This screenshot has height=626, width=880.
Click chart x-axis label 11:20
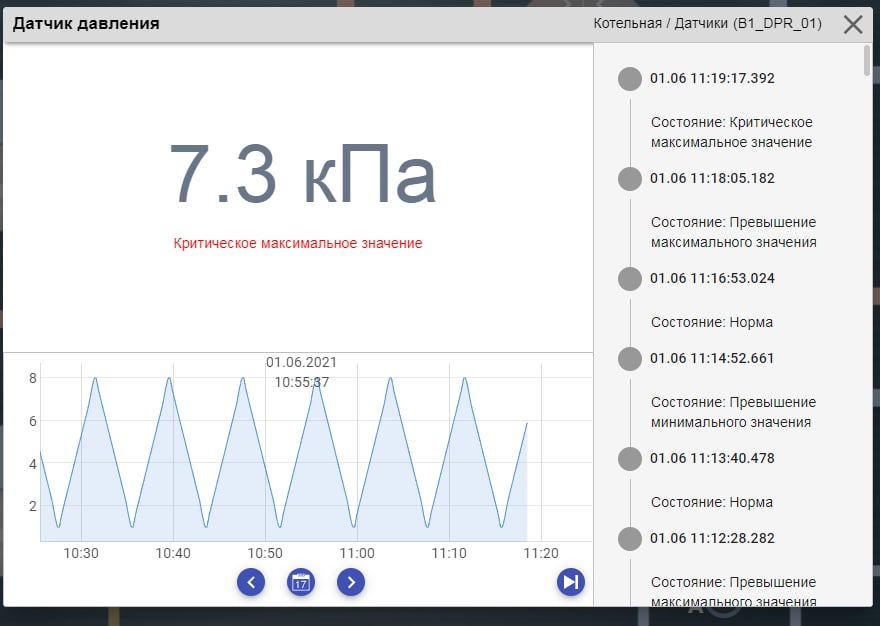tap(541, 553)
